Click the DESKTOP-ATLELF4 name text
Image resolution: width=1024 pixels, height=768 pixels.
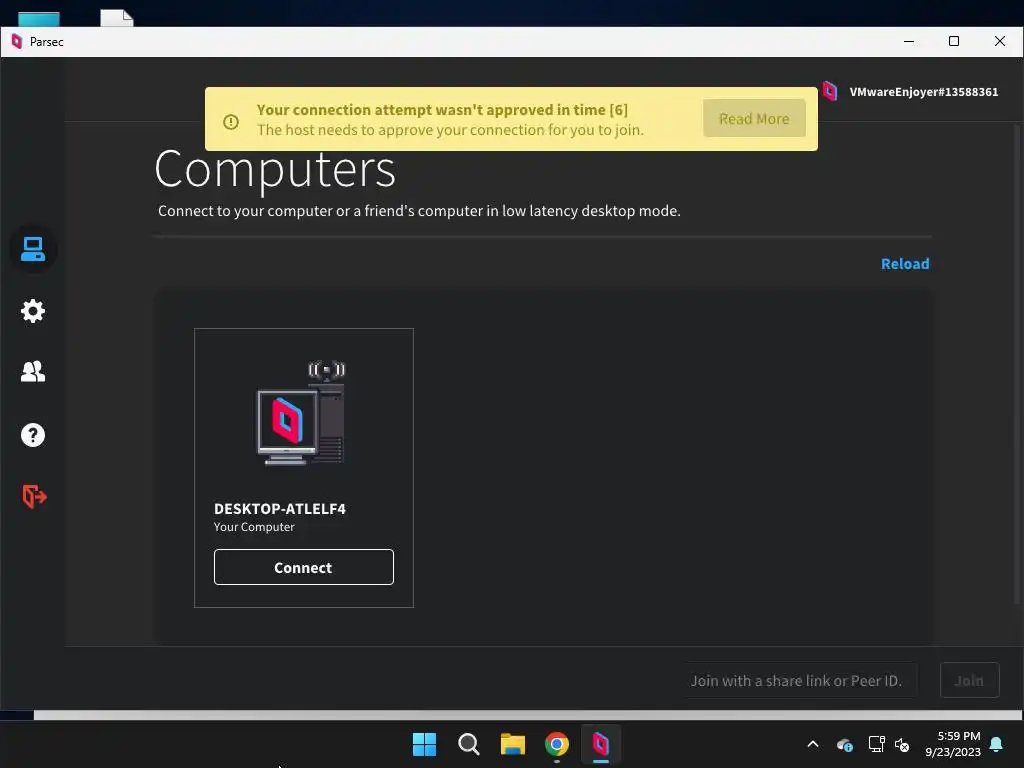(280, 509)
